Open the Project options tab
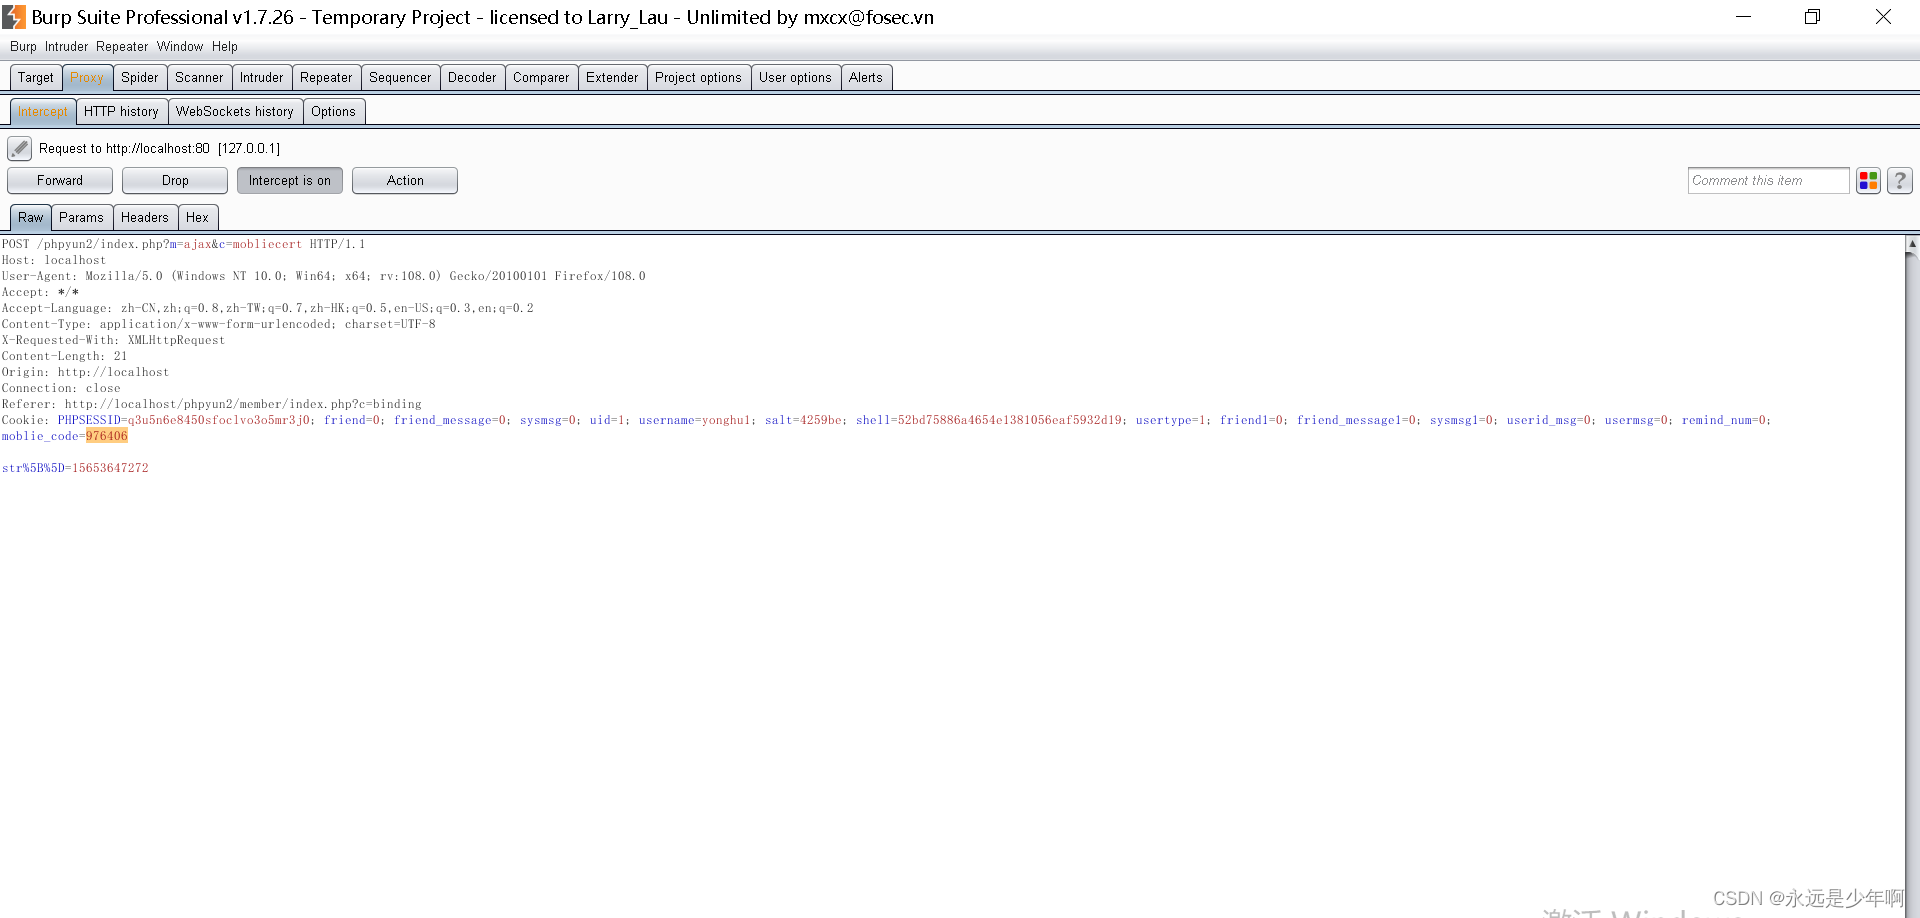1920x918 pixels. tap(698, 78)
